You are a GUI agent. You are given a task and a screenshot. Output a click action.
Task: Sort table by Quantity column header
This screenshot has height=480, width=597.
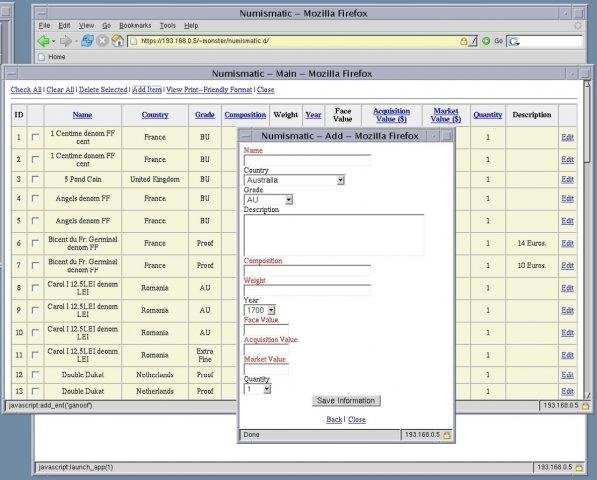[488, 115]
